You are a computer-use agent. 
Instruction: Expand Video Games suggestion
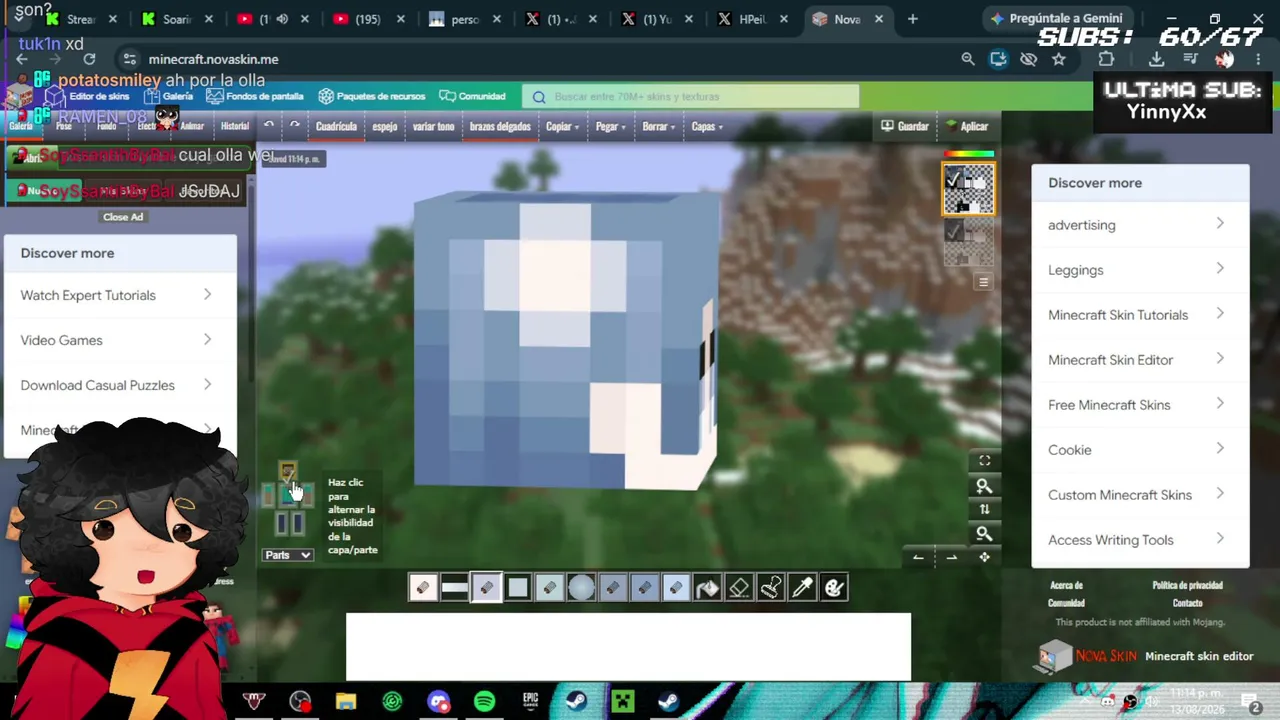click(118, 340)
